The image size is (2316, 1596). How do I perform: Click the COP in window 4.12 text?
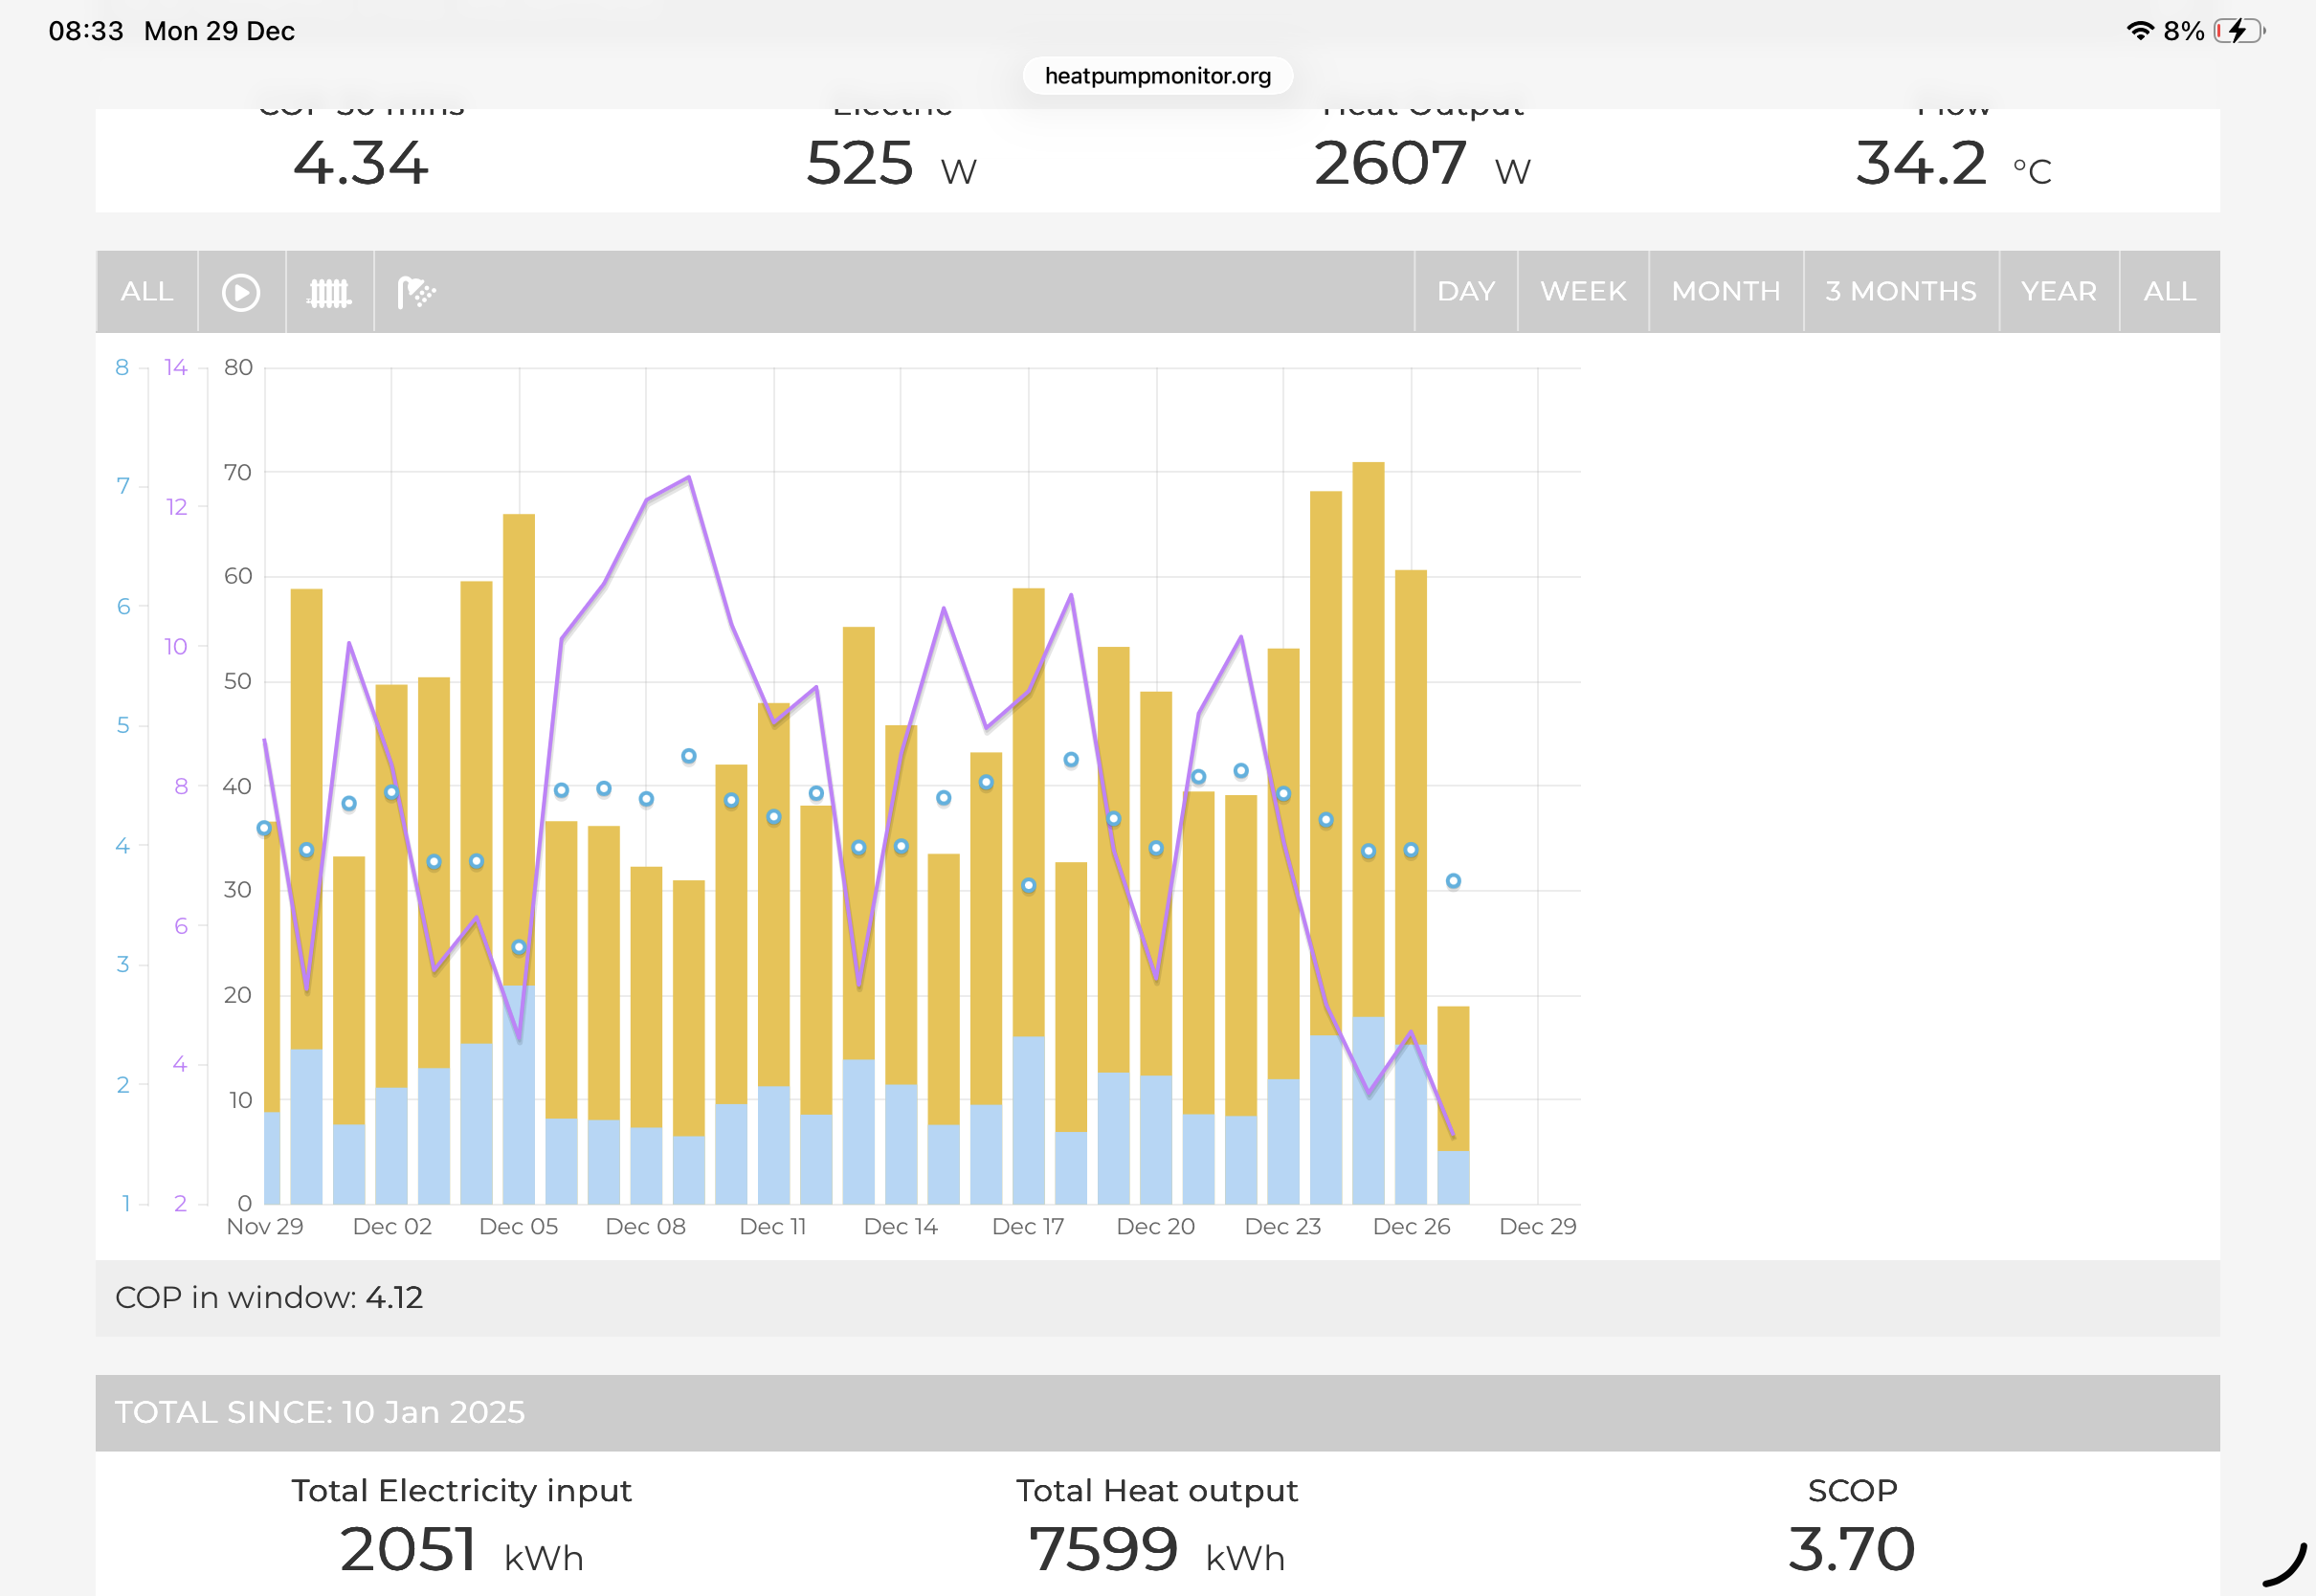pos(269,1297)
